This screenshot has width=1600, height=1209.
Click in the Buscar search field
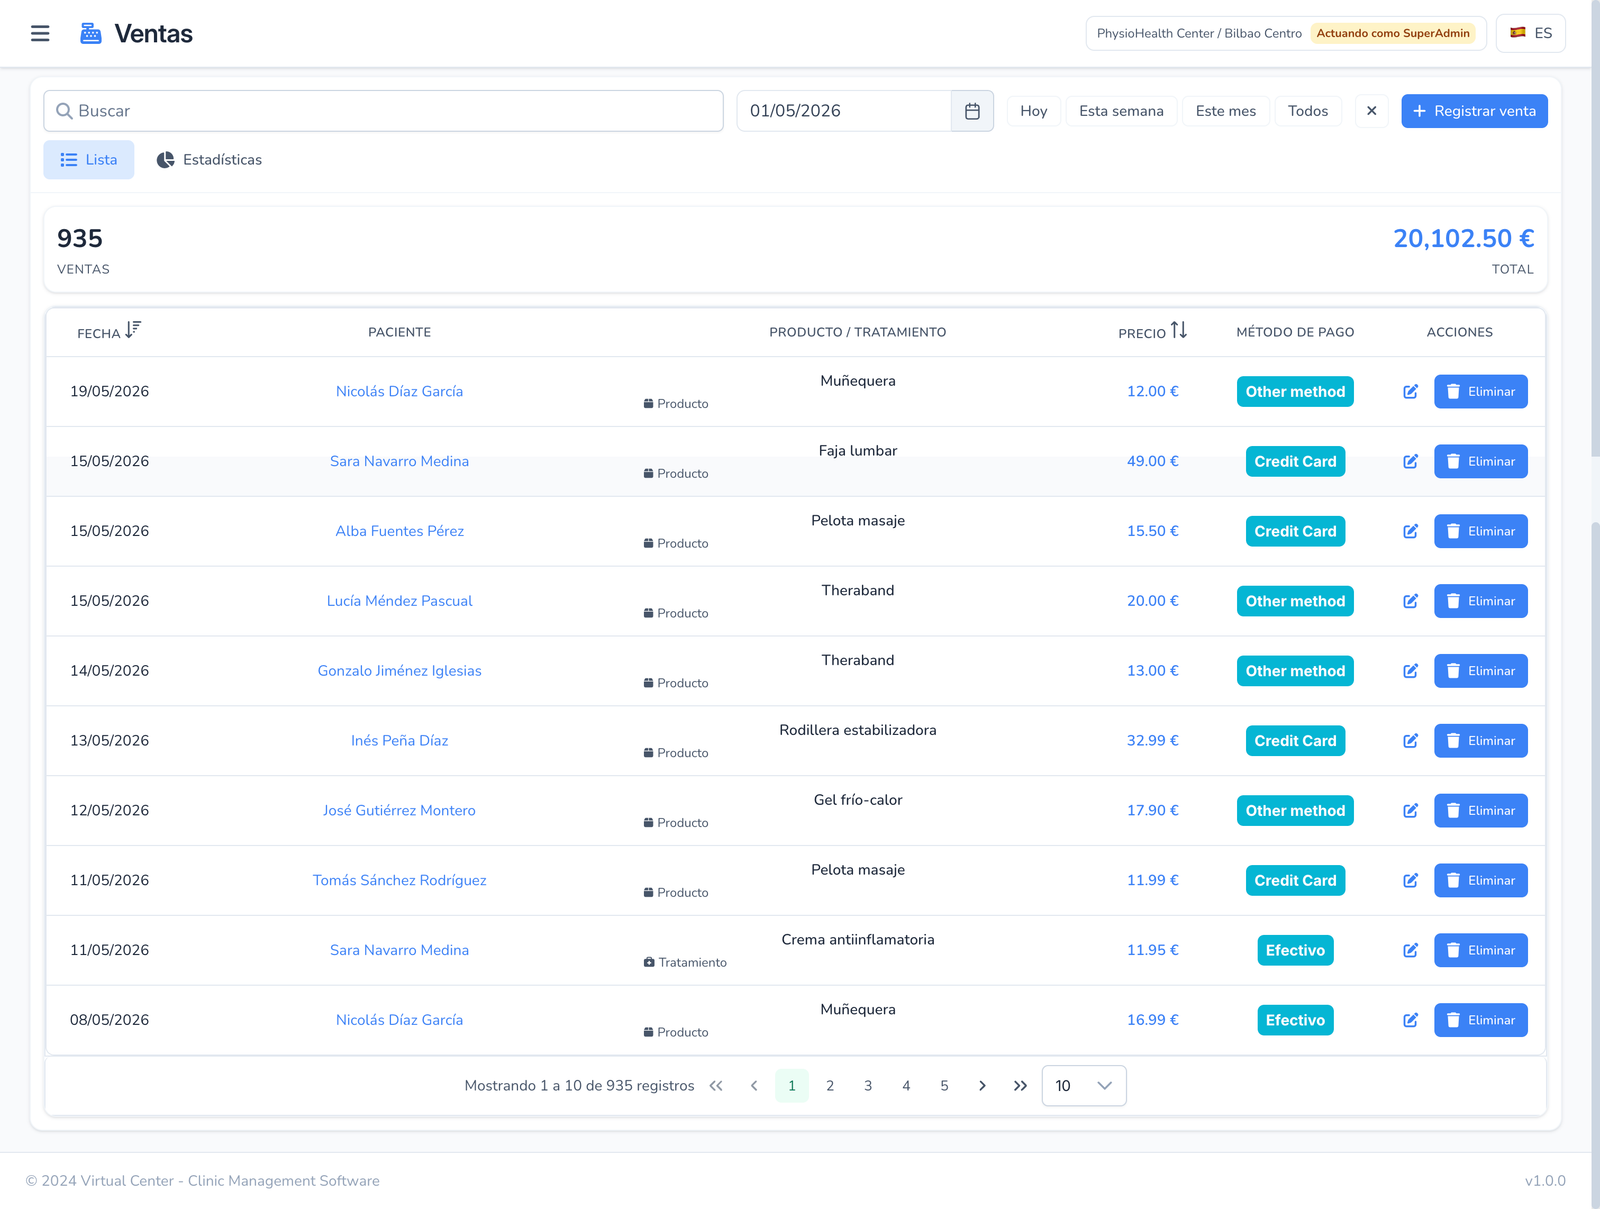coord(383,111)
